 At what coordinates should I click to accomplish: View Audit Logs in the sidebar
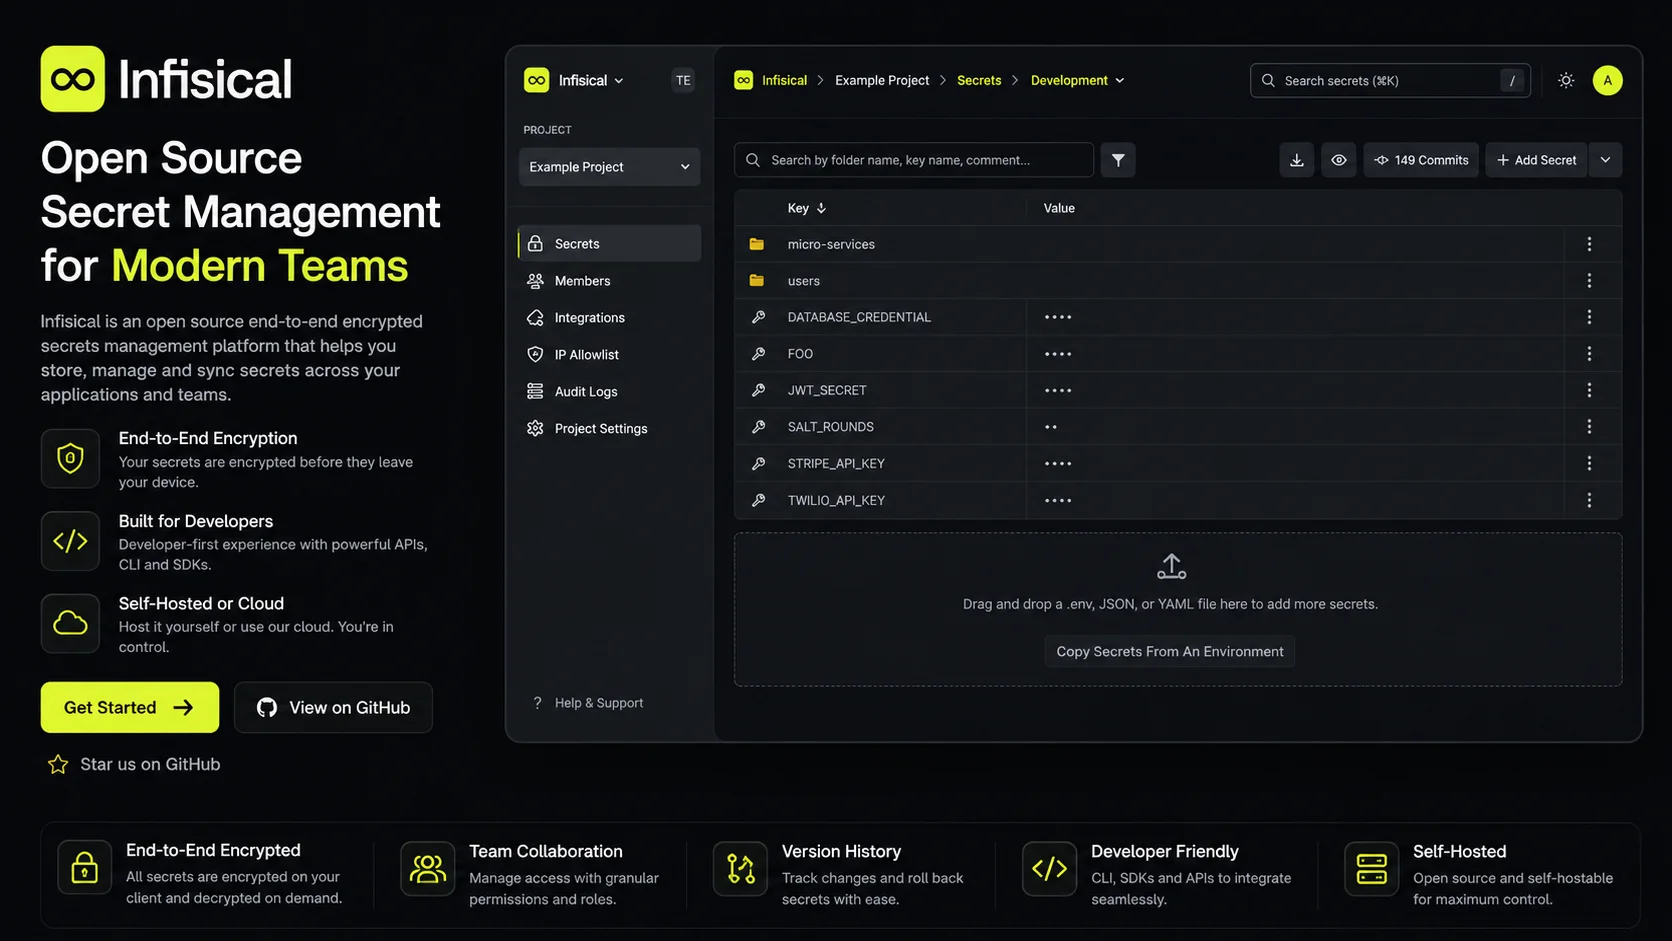coord(609,392)
